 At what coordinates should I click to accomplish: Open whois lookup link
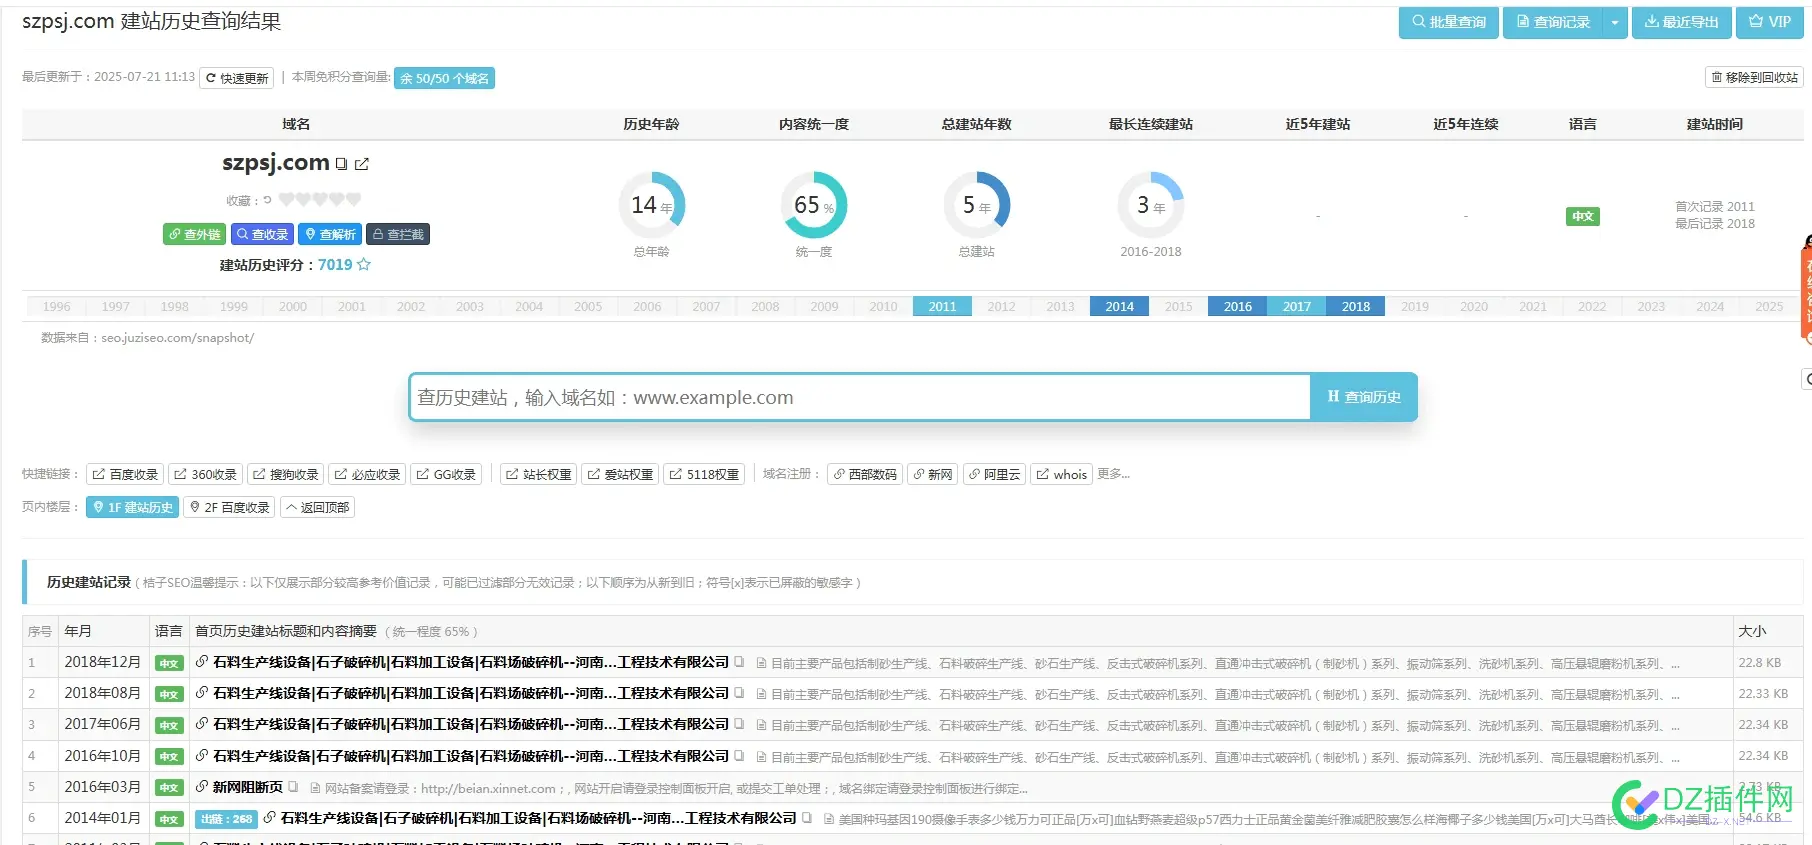point(1061,474)
